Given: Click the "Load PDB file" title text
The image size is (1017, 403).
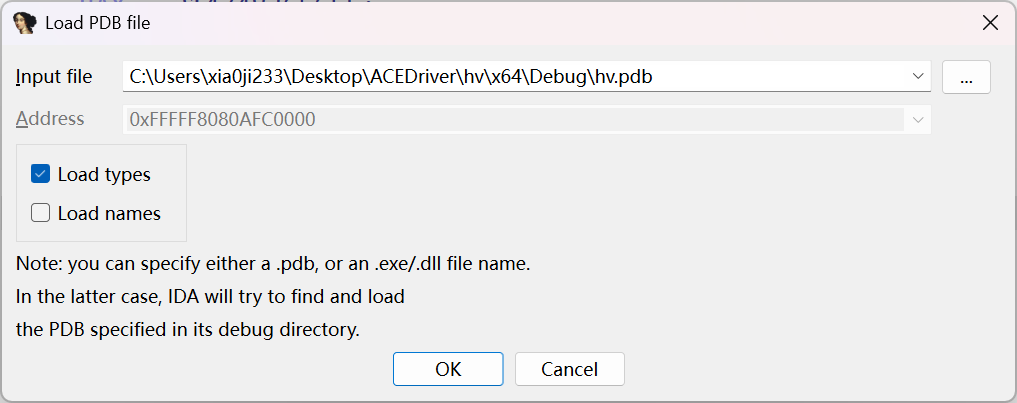Looking at the screenshot, I should coord(98,22).
